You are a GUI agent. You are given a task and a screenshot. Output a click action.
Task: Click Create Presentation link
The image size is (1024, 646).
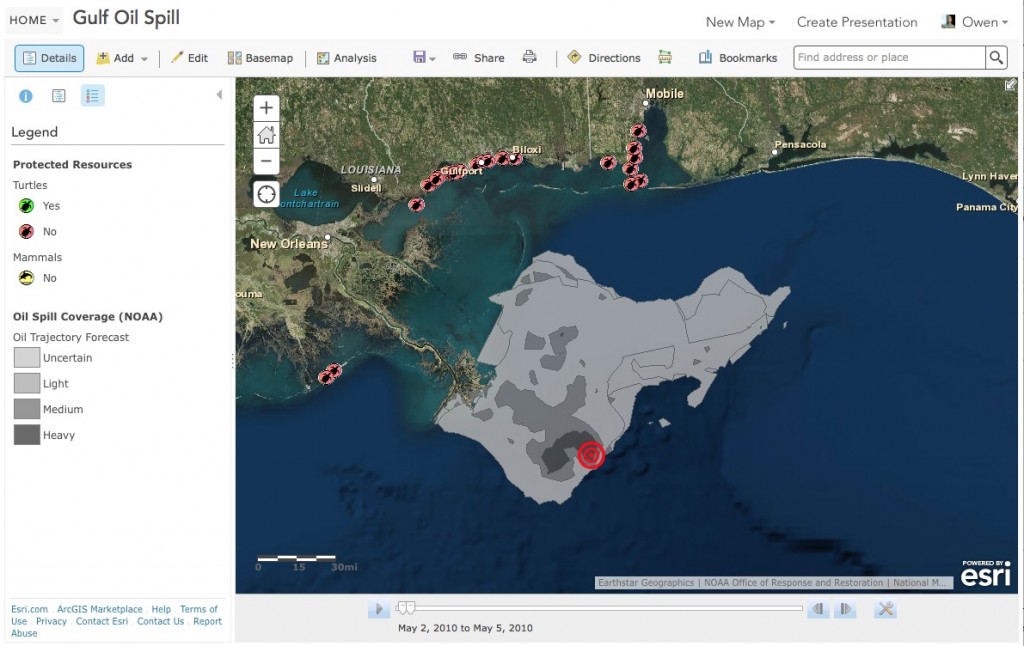857,22
